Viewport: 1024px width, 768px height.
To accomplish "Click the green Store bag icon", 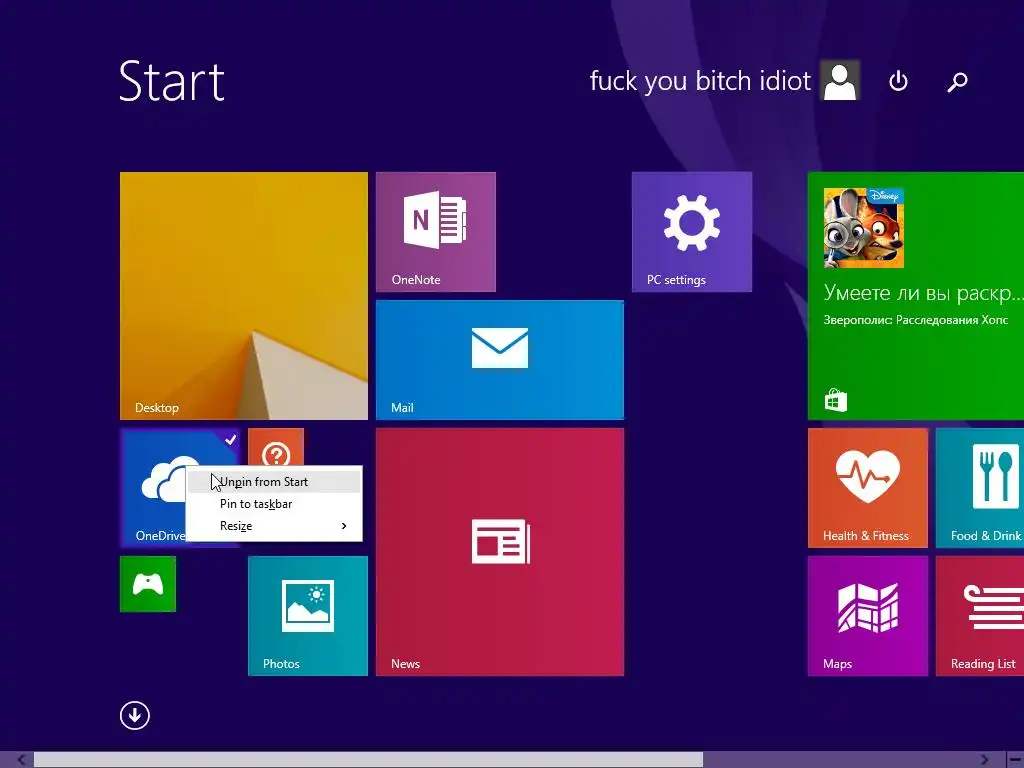I will click(x=835, y=400).
